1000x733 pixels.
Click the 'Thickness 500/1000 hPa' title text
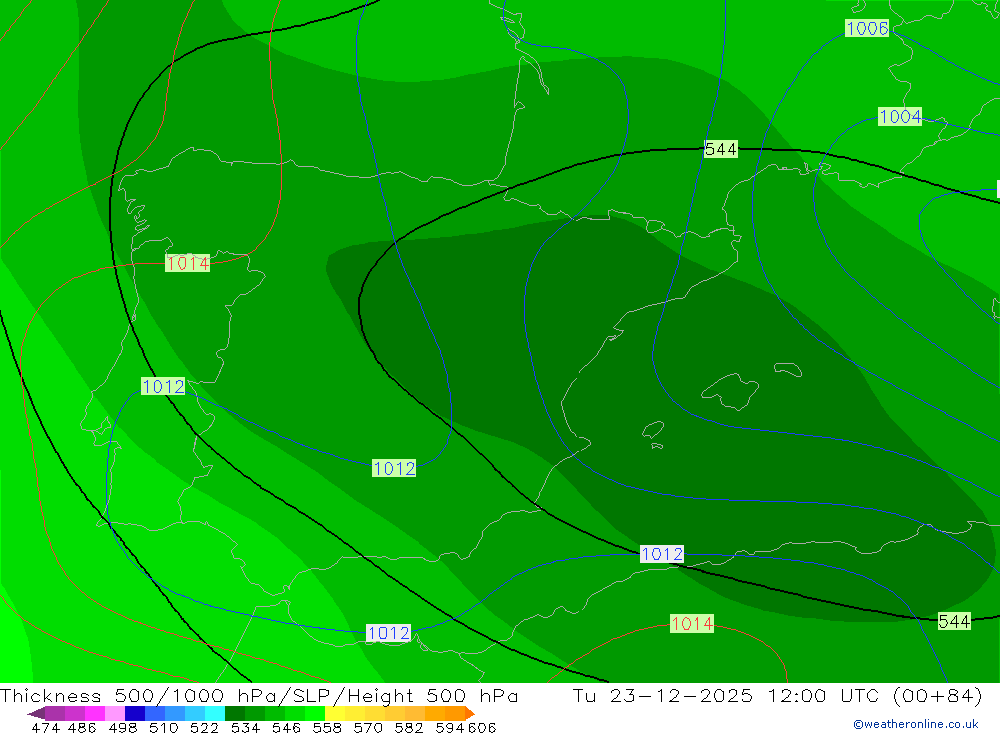(x=138, y=695)
